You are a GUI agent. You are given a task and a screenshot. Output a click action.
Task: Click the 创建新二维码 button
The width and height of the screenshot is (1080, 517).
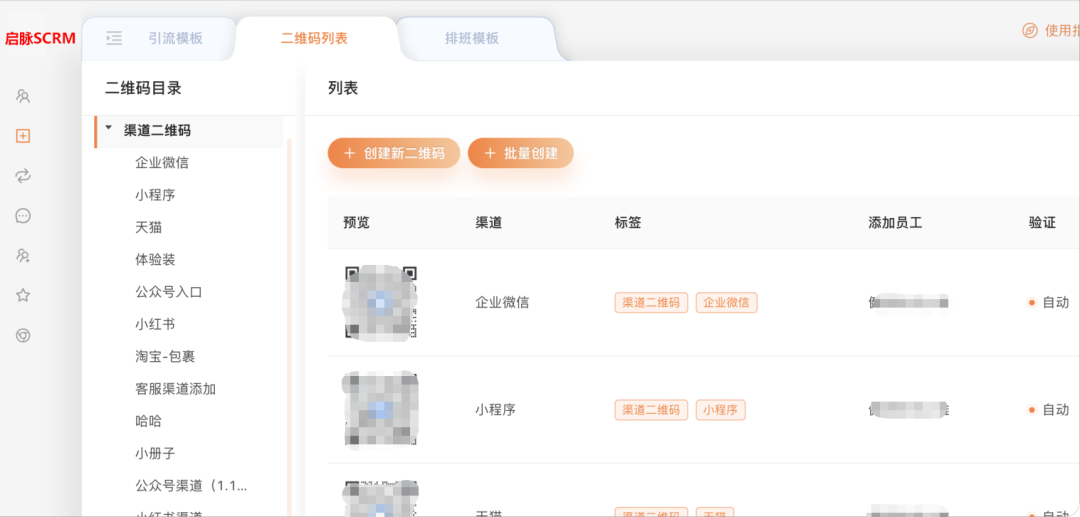(x=394, y=153)
